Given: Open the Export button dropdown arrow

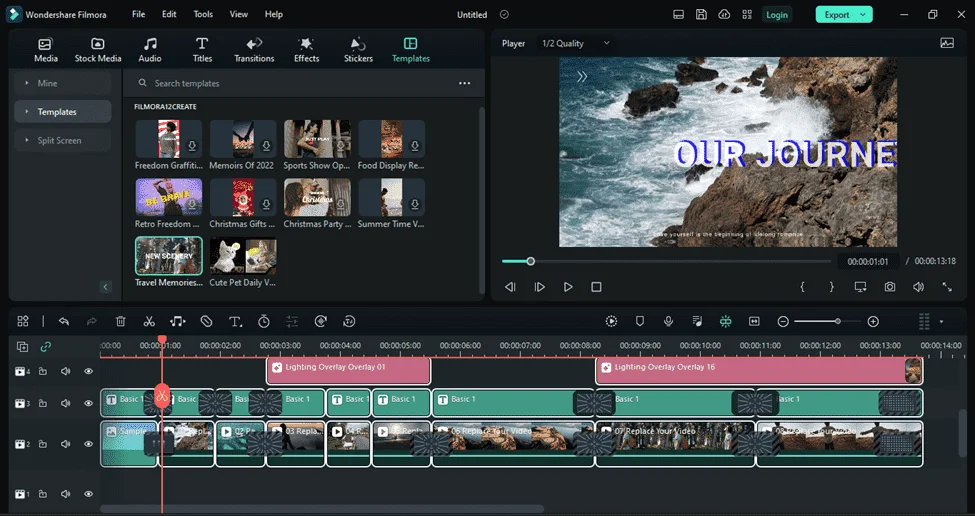Looking at the screenshot, I should [862, 15].
